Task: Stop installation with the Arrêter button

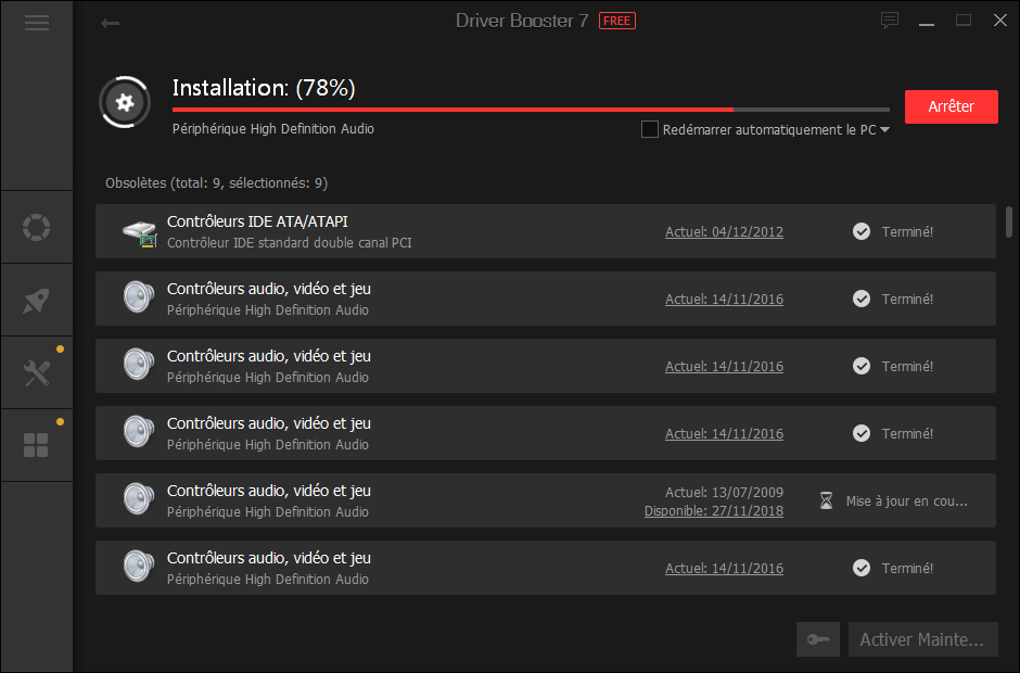Action: coord(951,107)
